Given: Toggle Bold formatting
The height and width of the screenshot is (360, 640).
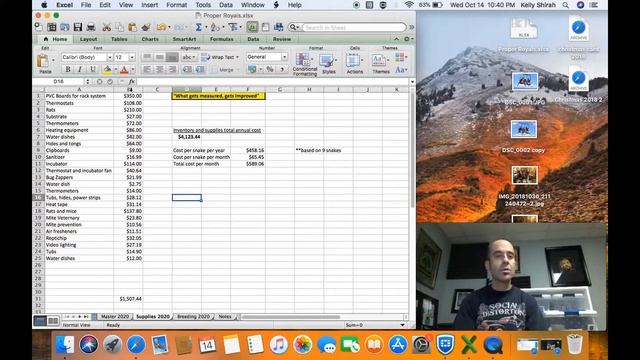Looking at the screenshot, I should pos(68,69).
